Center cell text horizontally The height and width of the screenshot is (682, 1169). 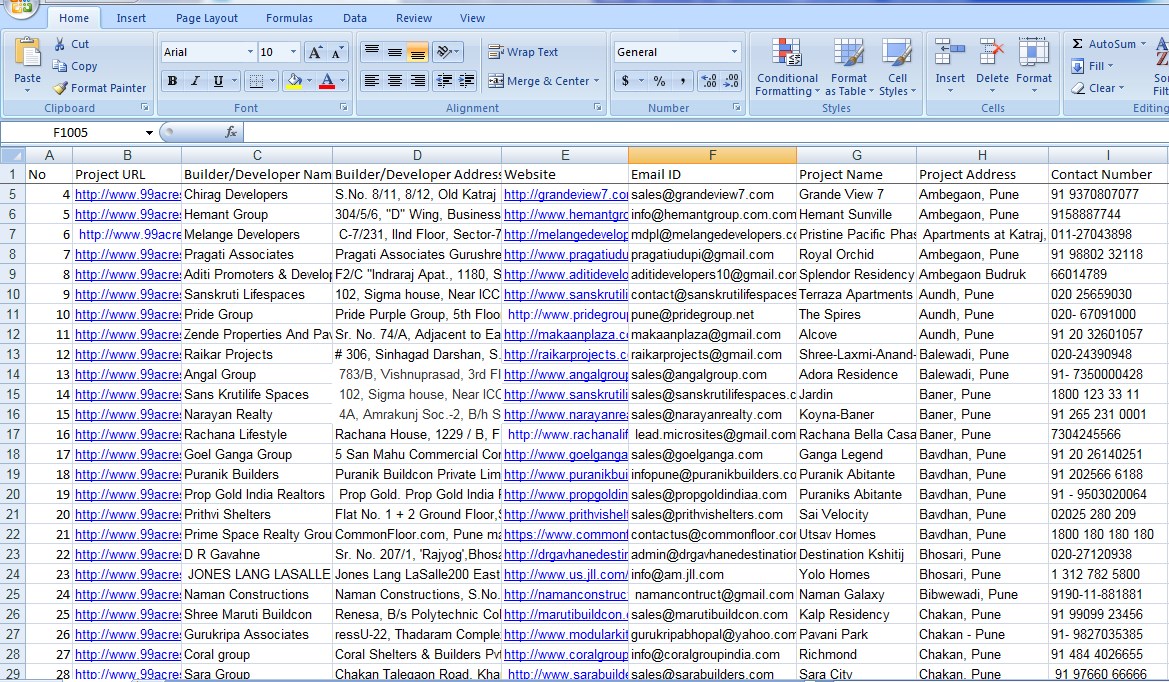pos(394,80)
